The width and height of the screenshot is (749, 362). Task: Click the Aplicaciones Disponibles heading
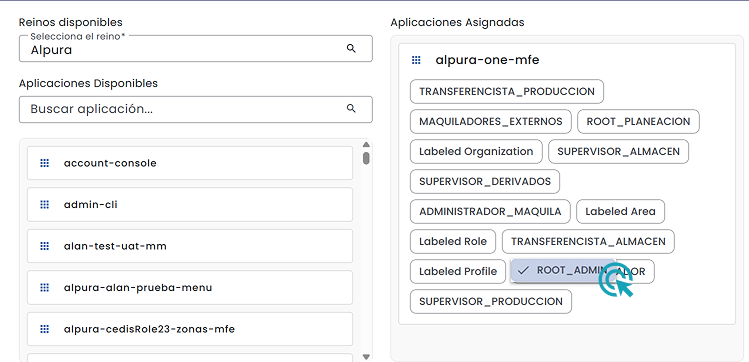pyautogui.click(x=88, y=83)
